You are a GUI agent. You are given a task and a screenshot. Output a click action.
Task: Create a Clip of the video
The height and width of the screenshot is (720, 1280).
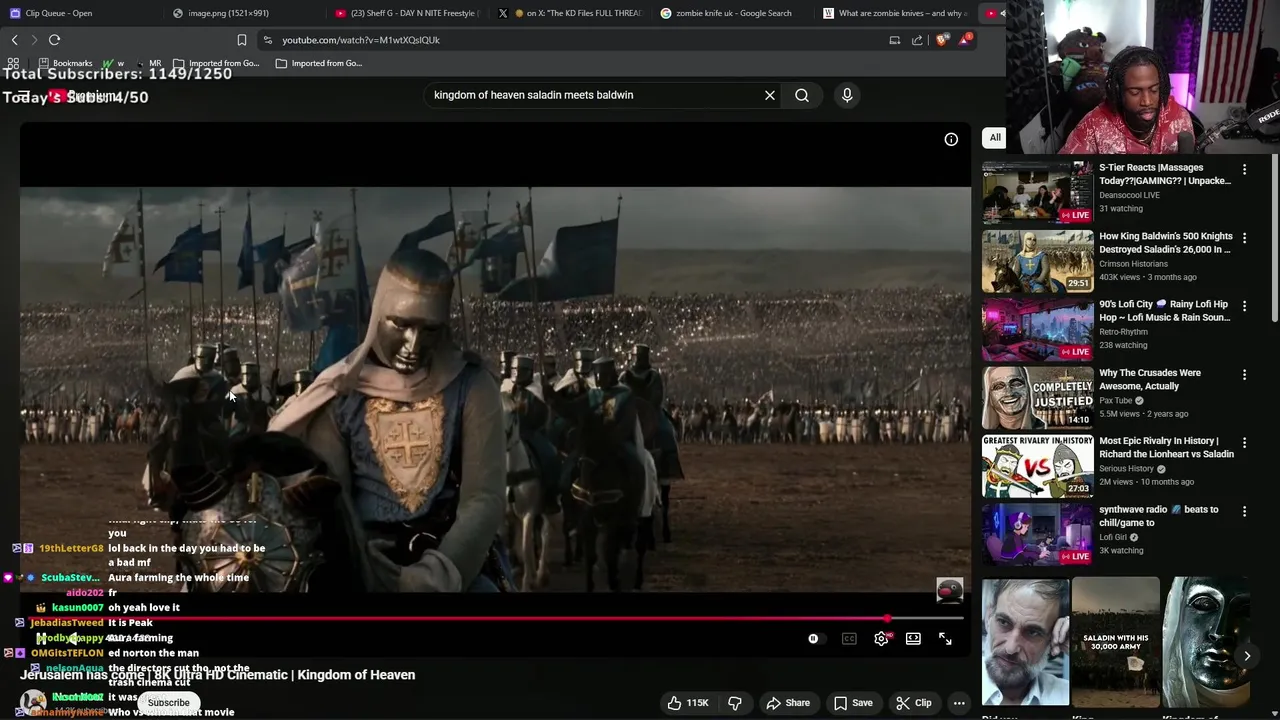913,703
